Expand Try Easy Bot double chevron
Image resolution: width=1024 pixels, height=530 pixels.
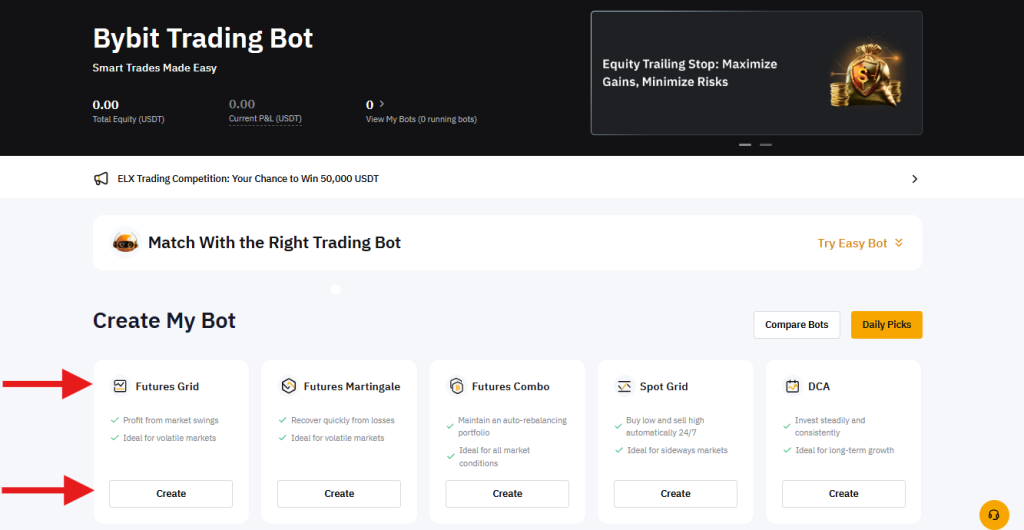tap(899, 243)
